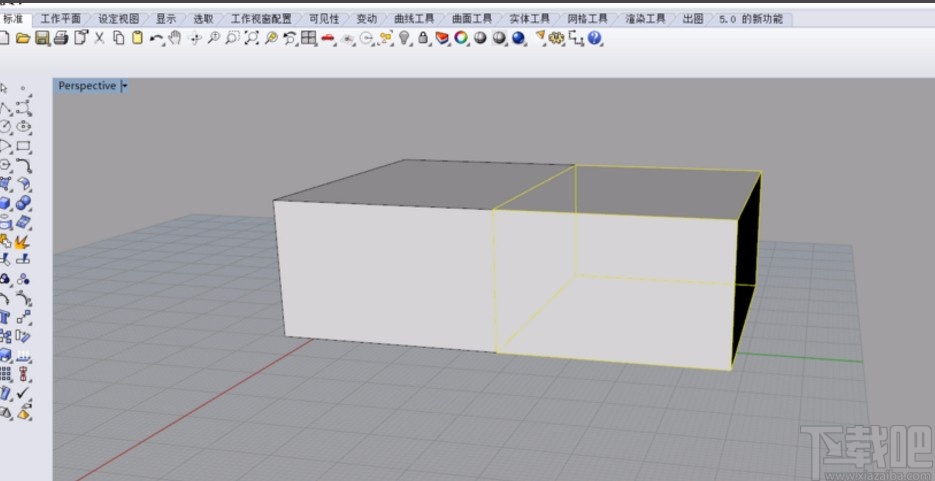The image size is (935, 481).
Task: Save the model with the floppy disk icon
Action: point(42,39)
